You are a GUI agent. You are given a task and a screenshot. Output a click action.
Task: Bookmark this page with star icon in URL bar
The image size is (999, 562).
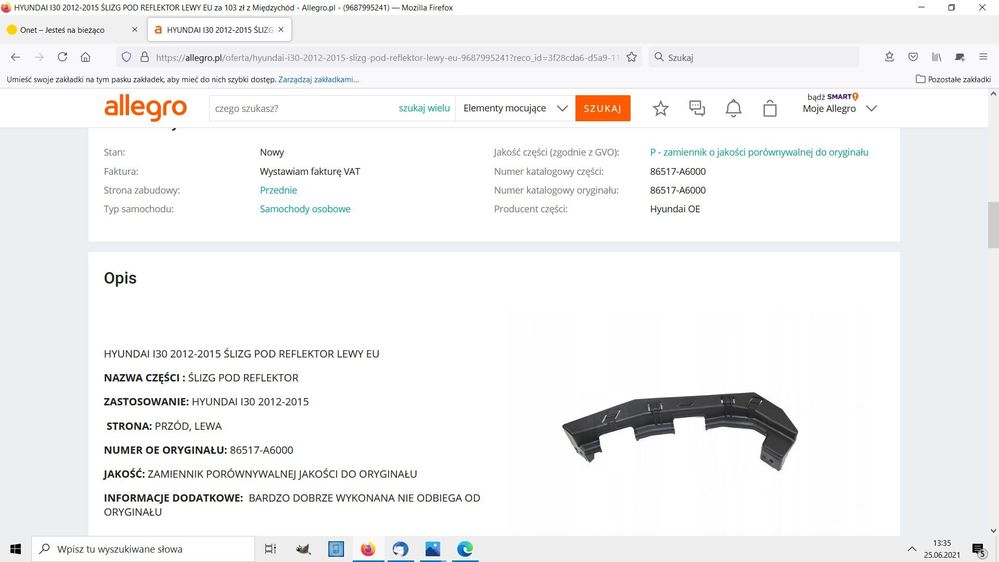[631, 57]
